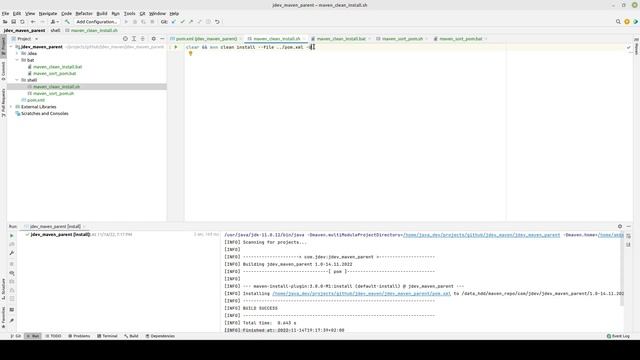The width and height of the screenshot is (640, 360).
Task: Open the Refactor menu
Action: (84, 13)
